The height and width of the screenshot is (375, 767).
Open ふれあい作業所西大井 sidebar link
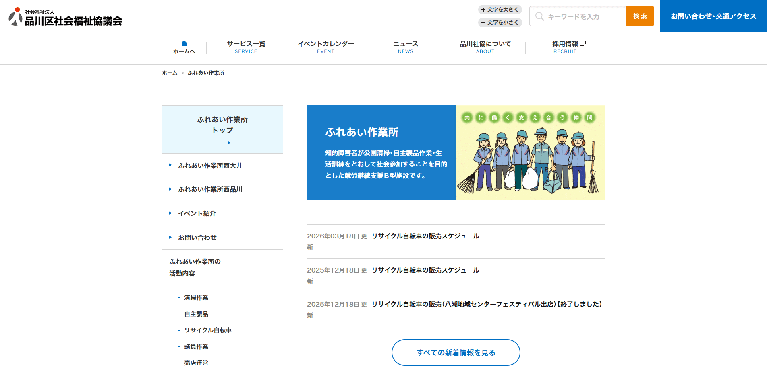[210, 165]
